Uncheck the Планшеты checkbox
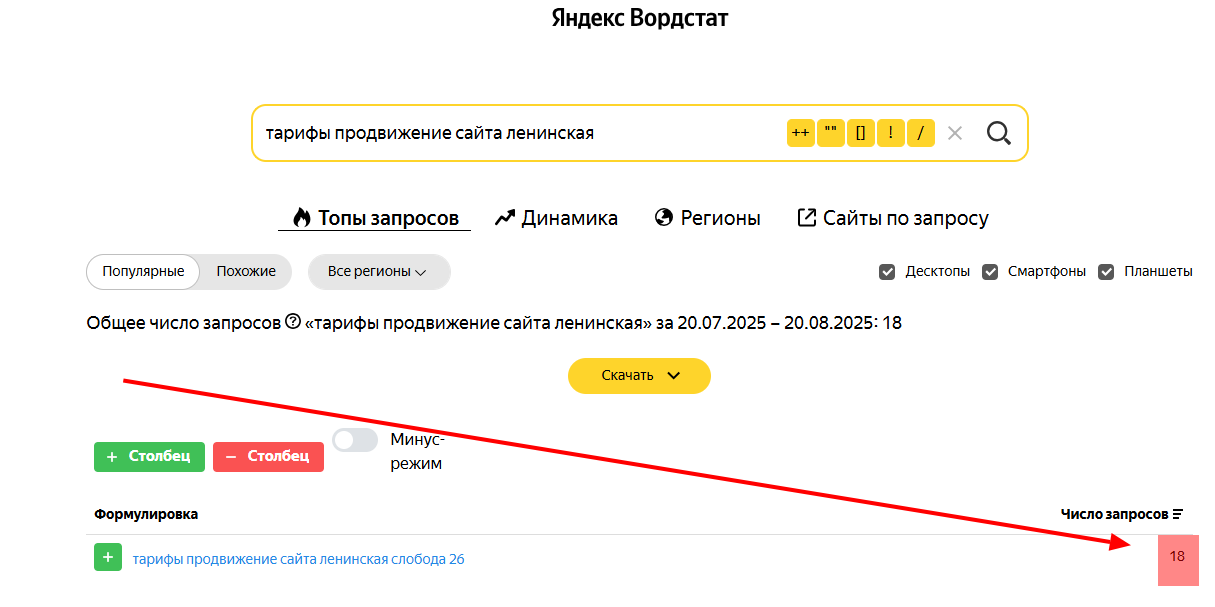 [1106, 272]
